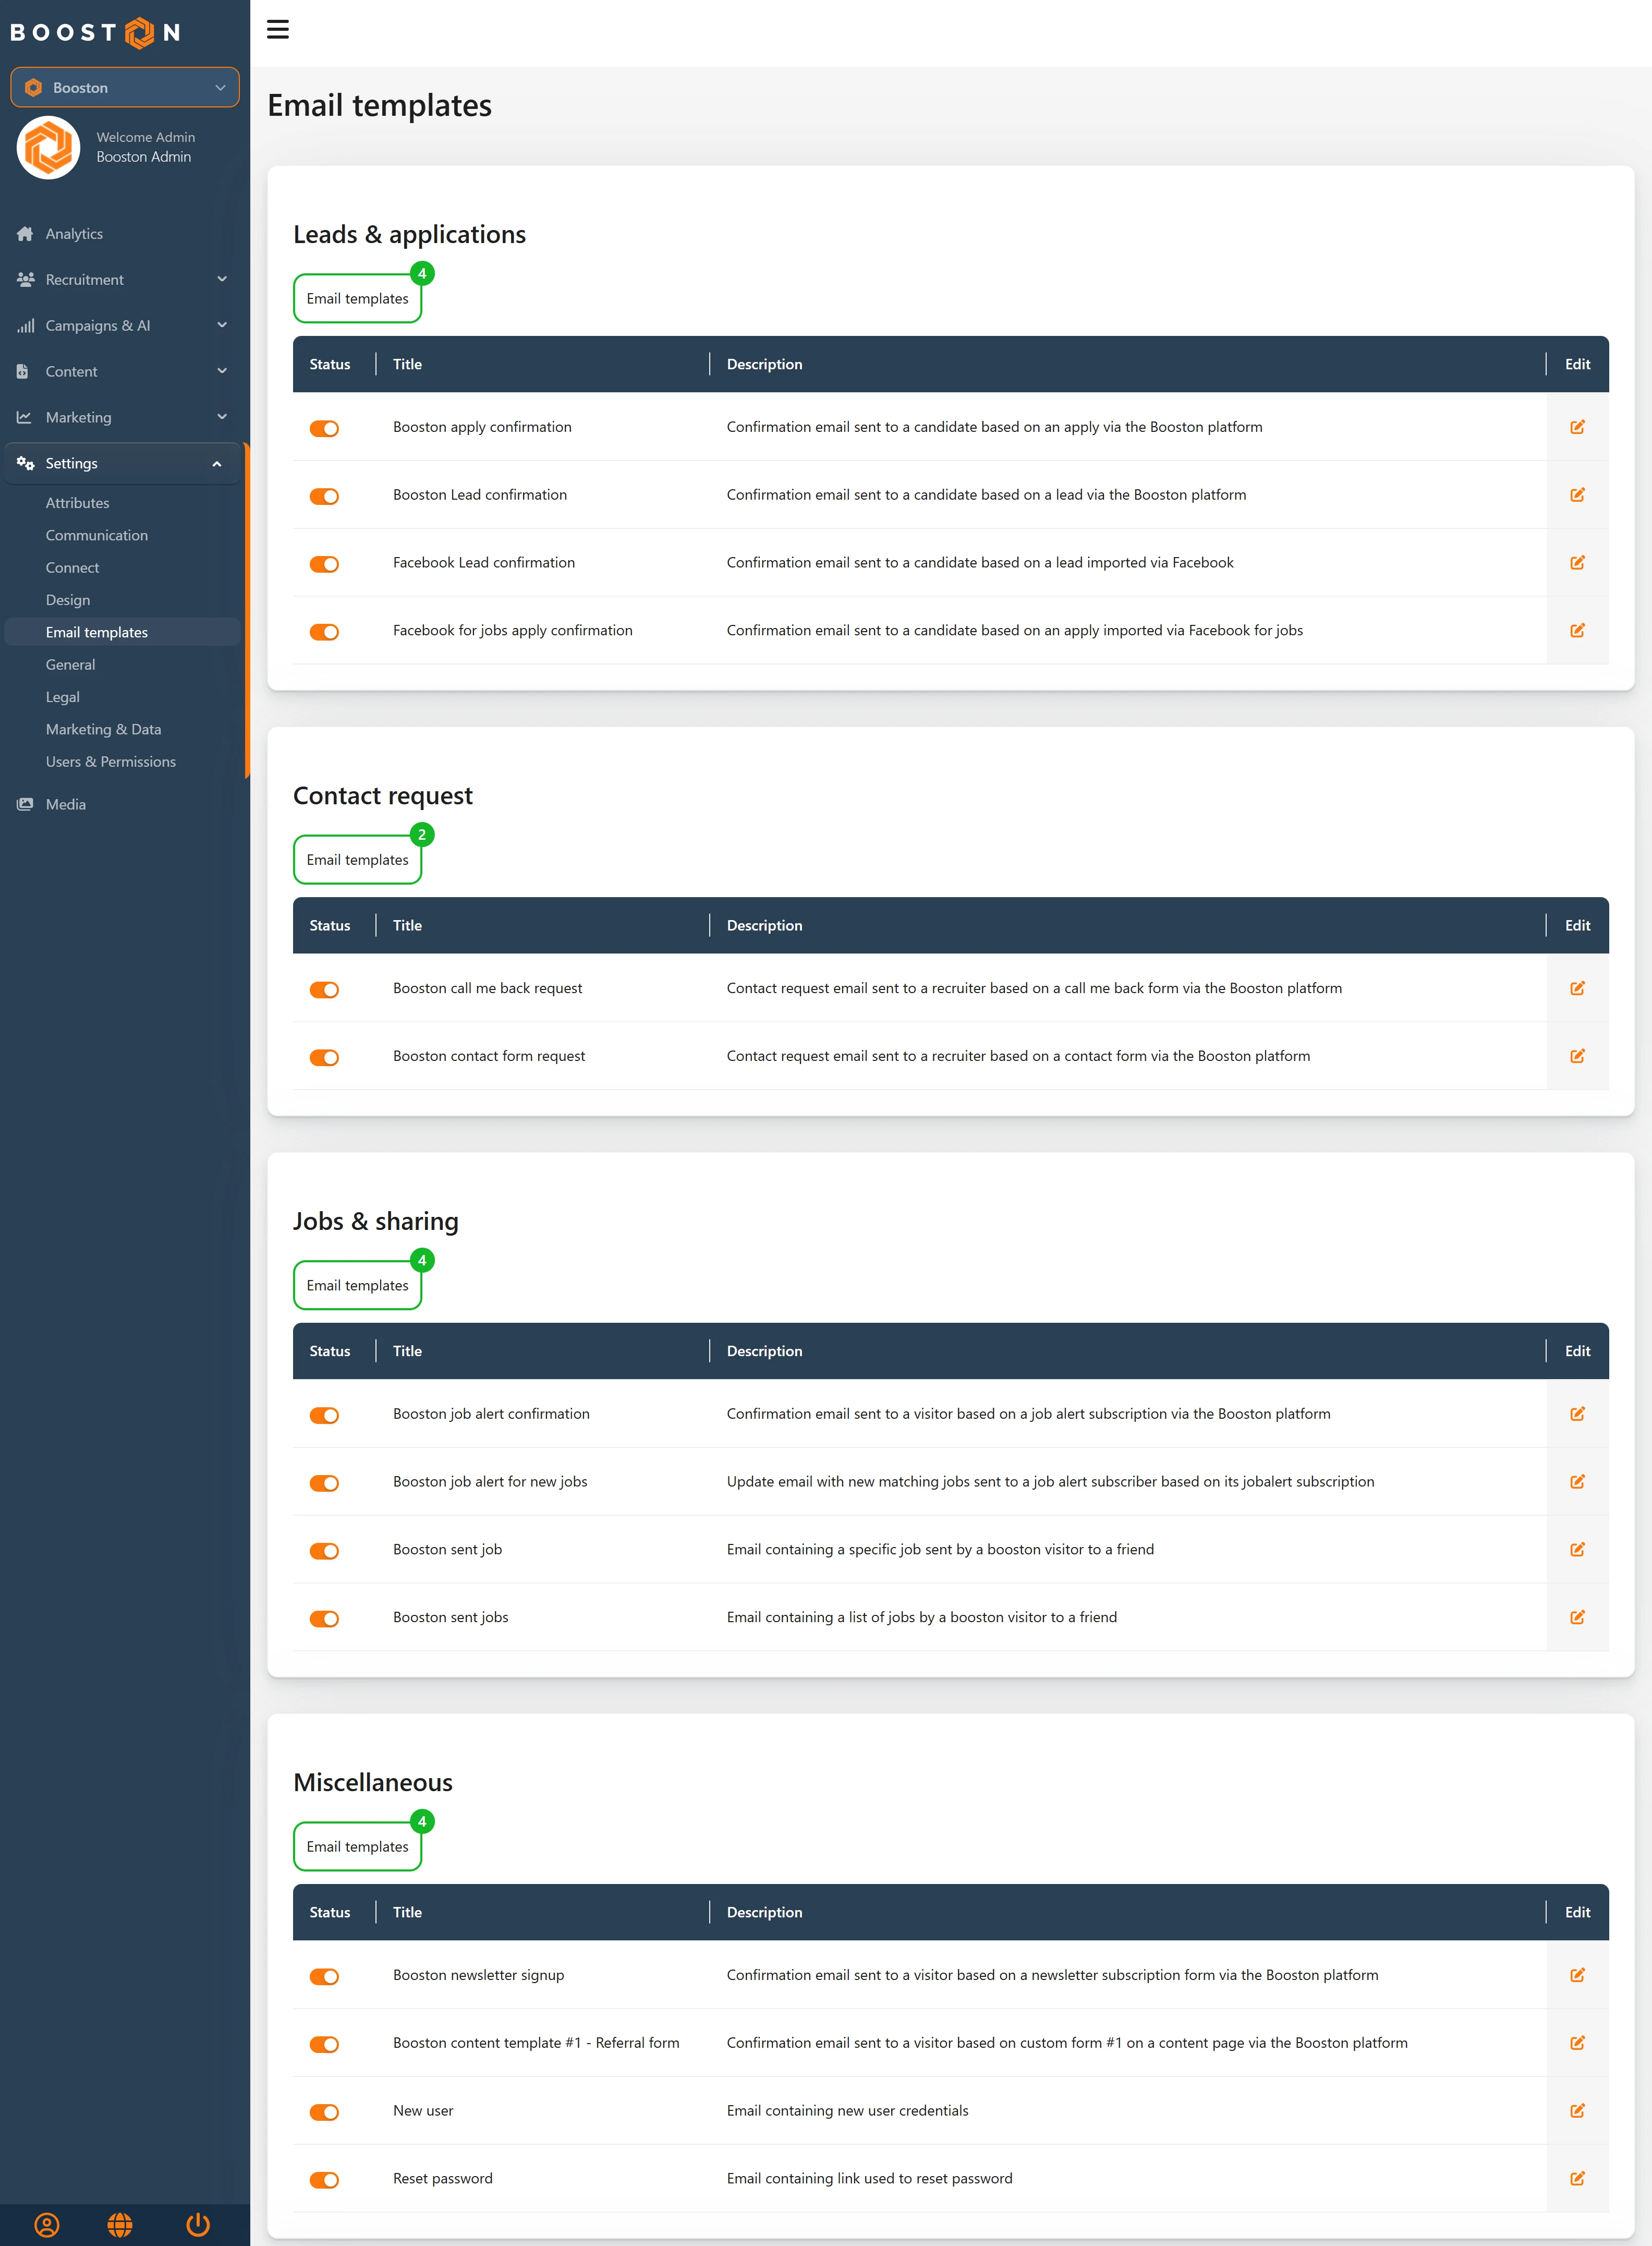Image resolution: width=1652 pixels, height=2246 pixels.
Task: Click Email templates button under Leads & applications
Action: click(x=357, y=299)
